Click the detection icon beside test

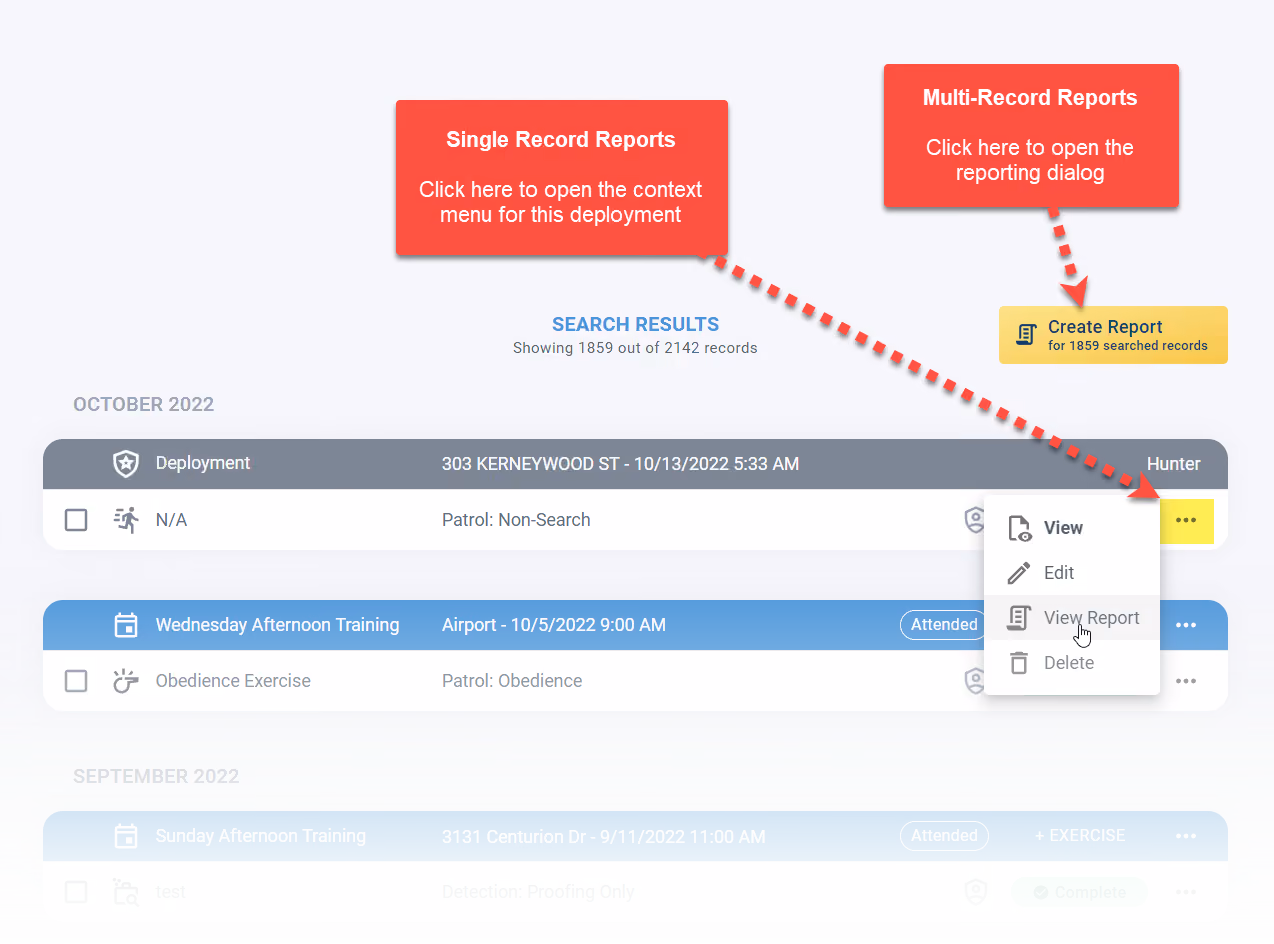click(x=126, y=892)
